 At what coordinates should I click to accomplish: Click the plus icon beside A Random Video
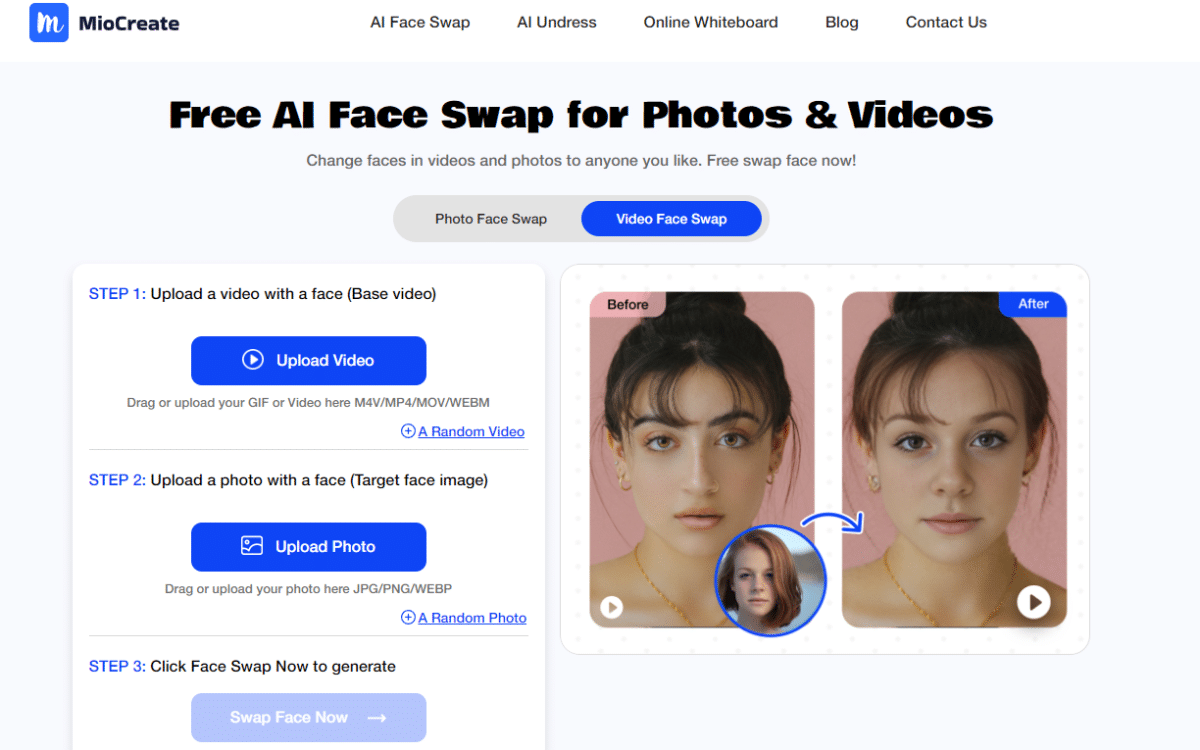point(408,431)
